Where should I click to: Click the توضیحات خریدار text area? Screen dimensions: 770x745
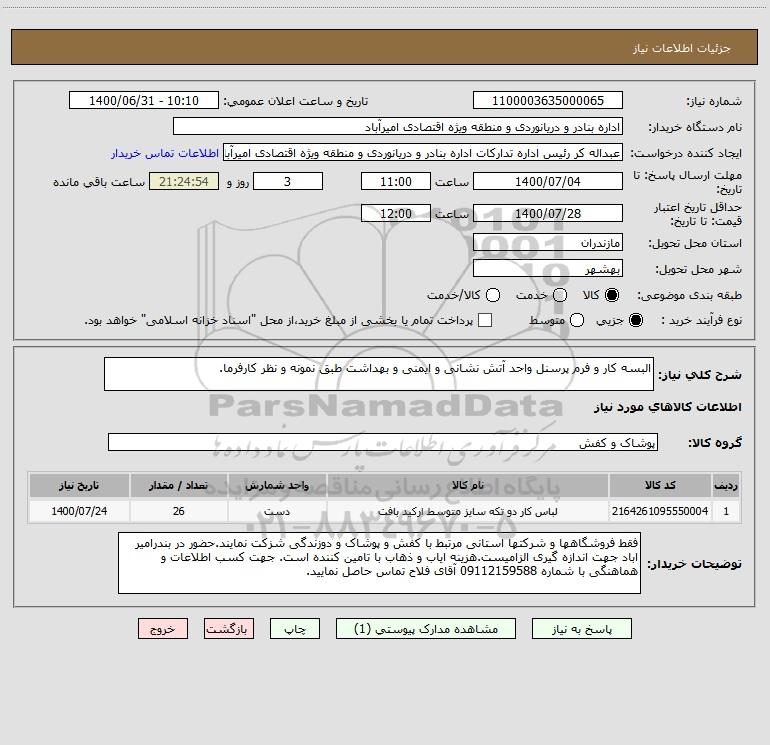click(379, 563)
